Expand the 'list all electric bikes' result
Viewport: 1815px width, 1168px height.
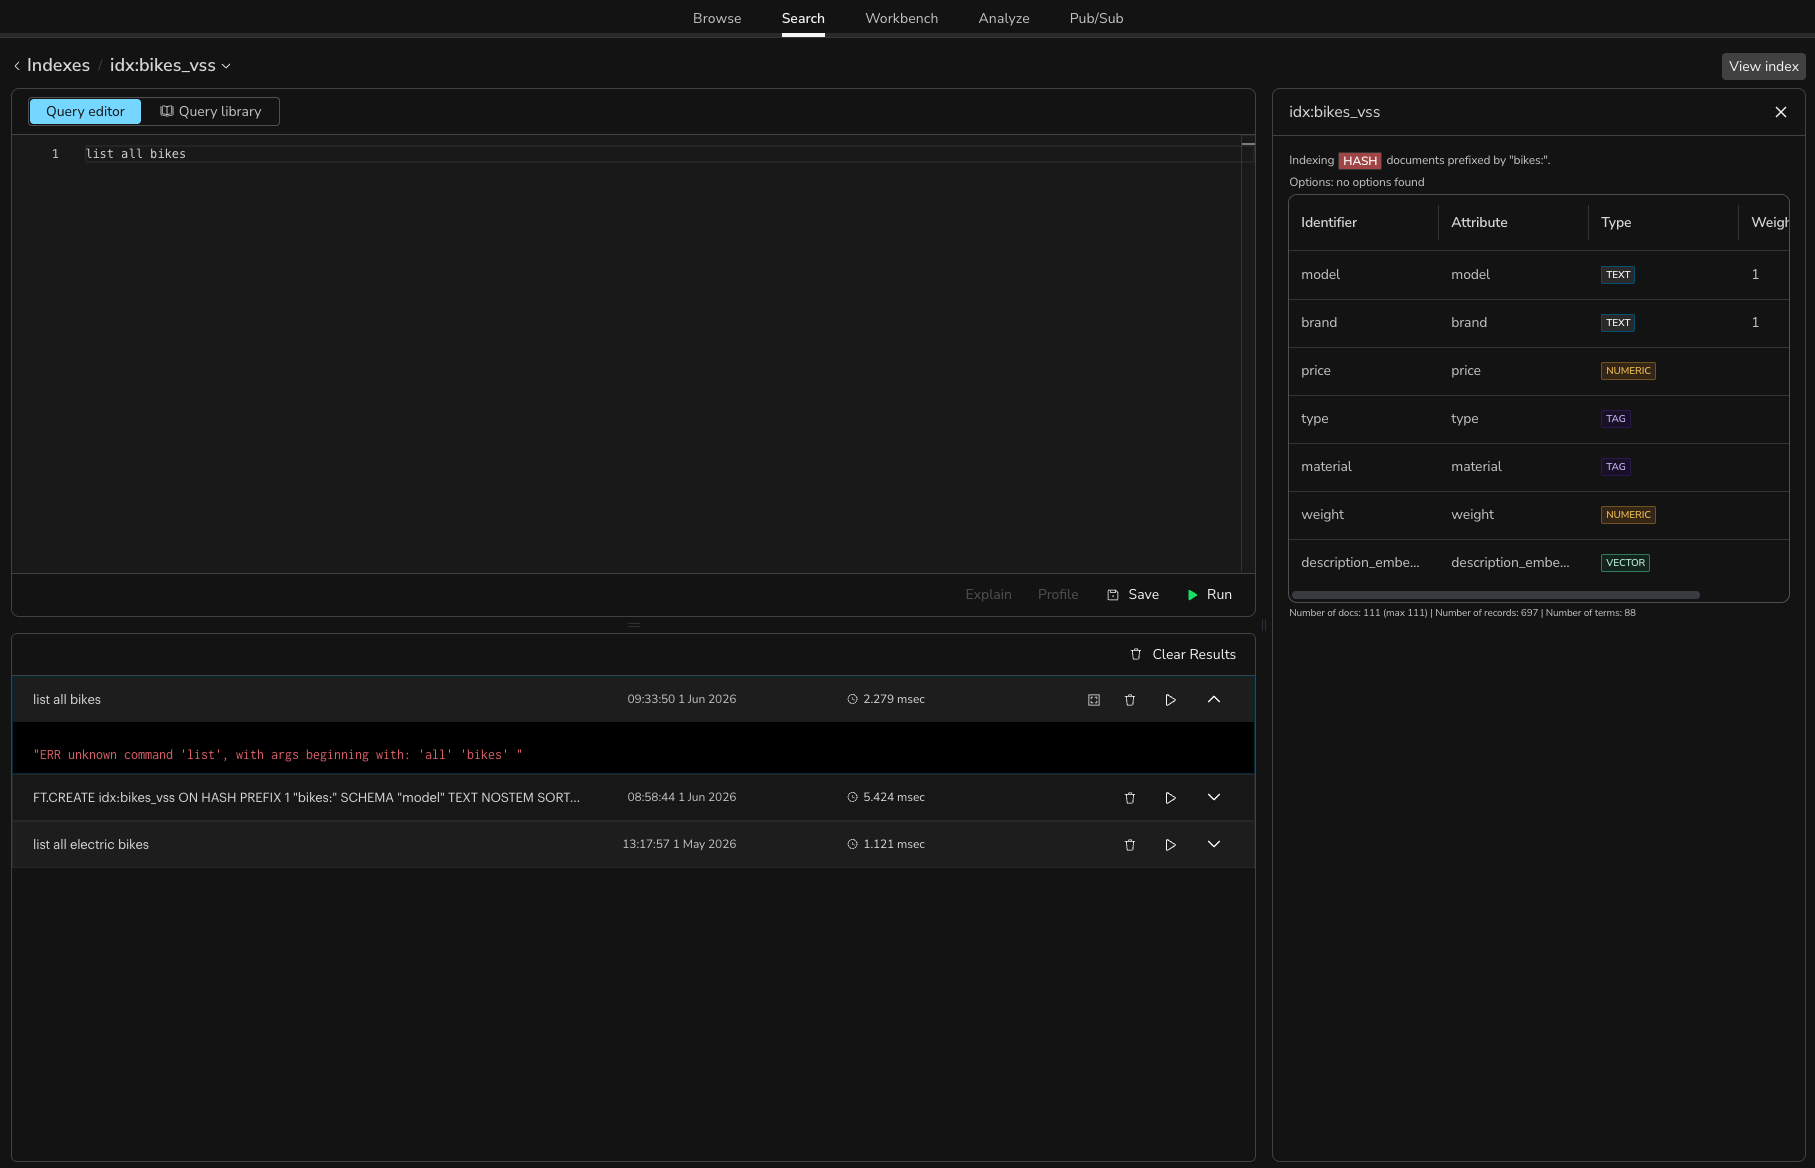[x=1214, y=845]
